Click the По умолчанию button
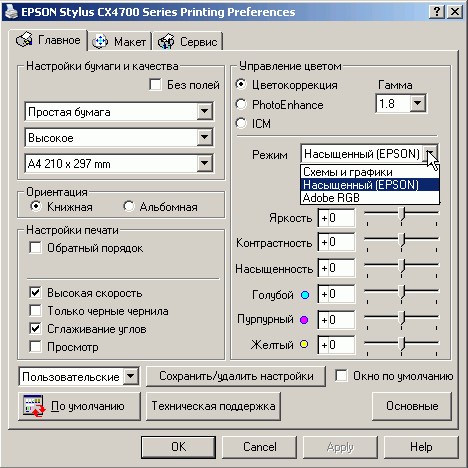The image size is (468, 468). [x=79, y=406]
